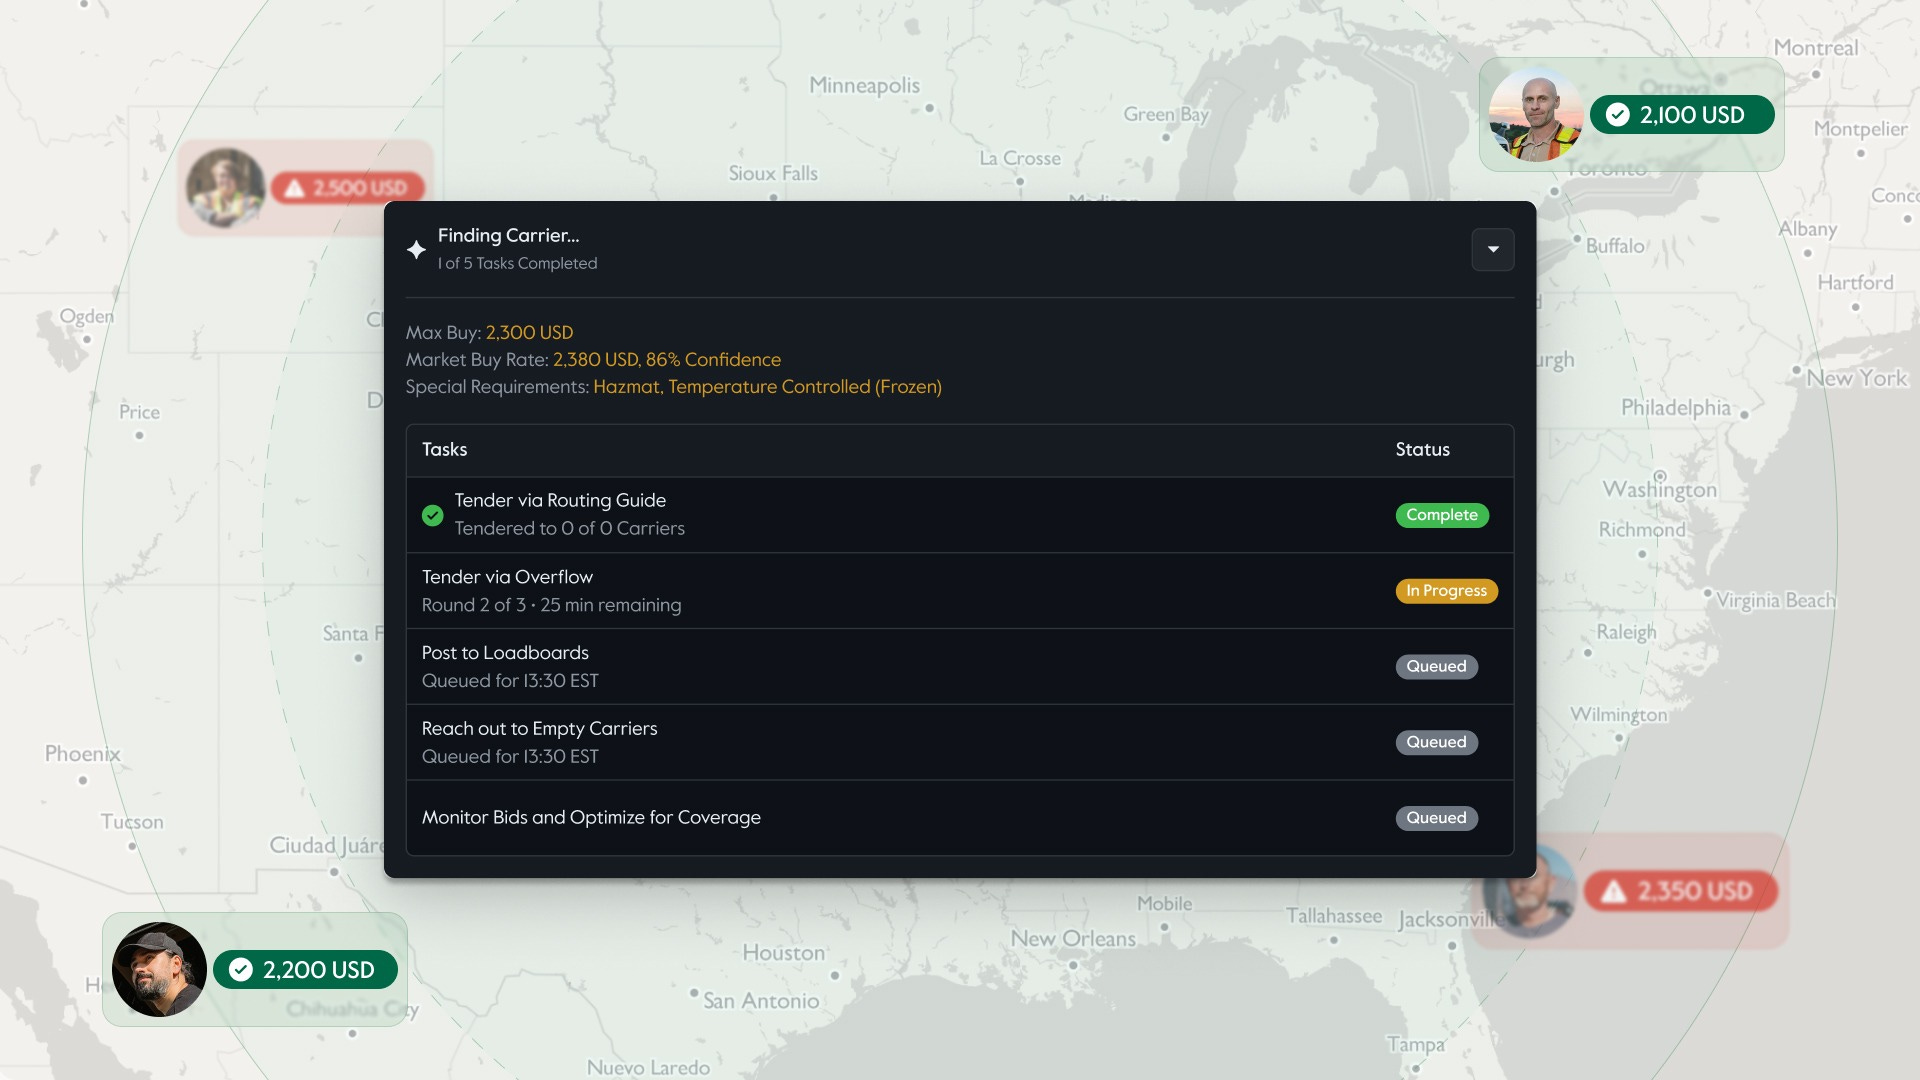Click Queued badge for Post to Loadboards
Viewport: 1920px width, 1080px height.
[x=1436, y=667]
